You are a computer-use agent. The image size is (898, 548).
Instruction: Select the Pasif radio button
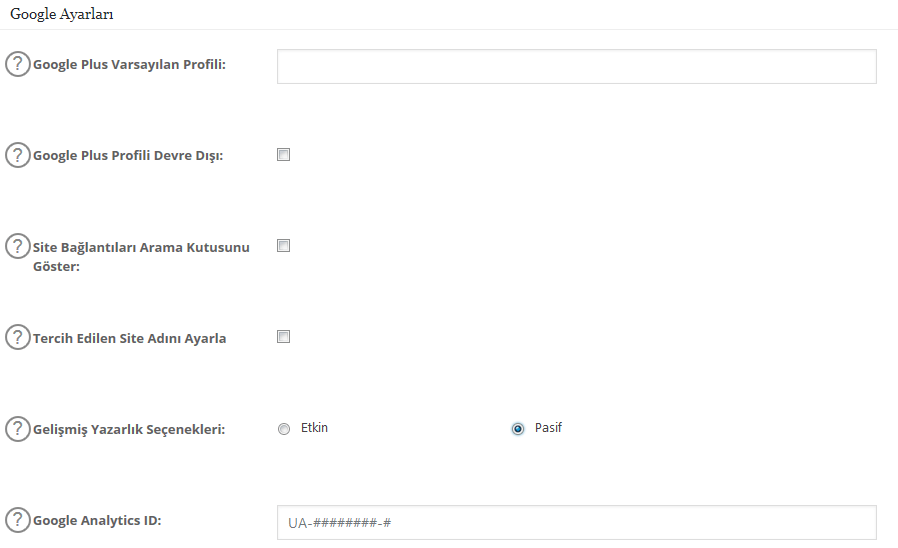pyautogui.click(x=518, y=429)
